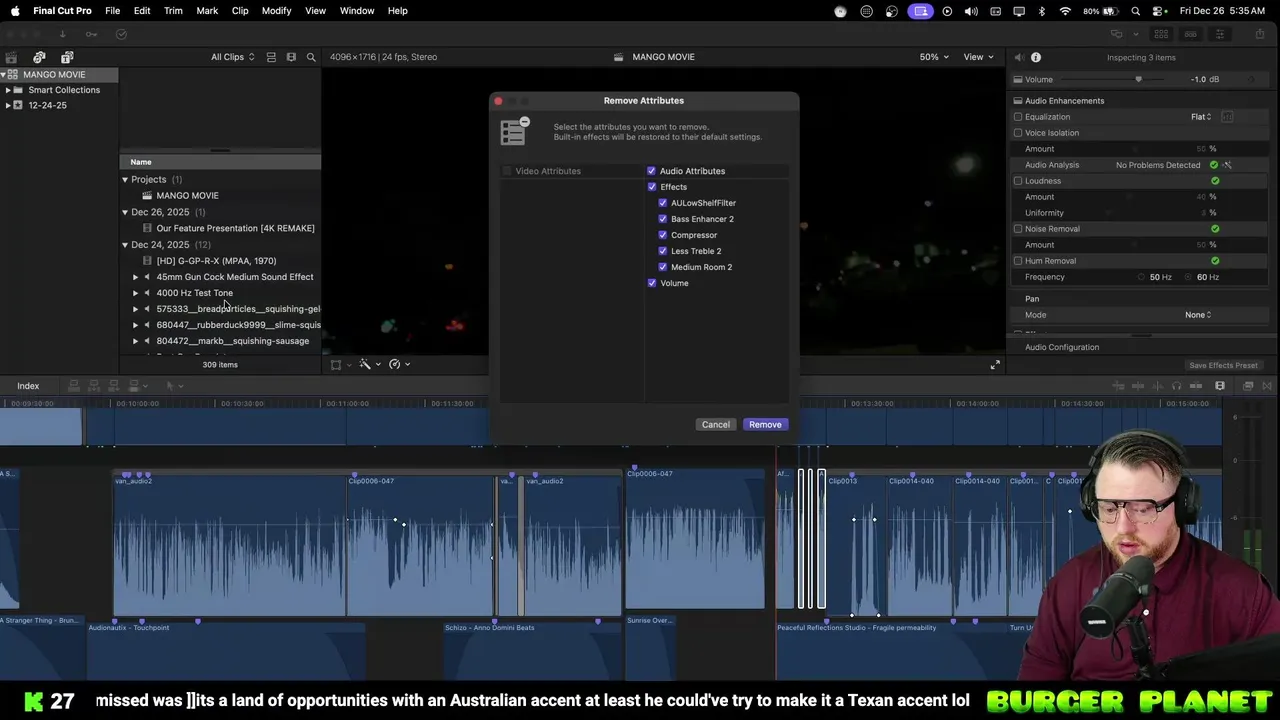Enter full screen viewer with arrows icon

tap(995, 365)
